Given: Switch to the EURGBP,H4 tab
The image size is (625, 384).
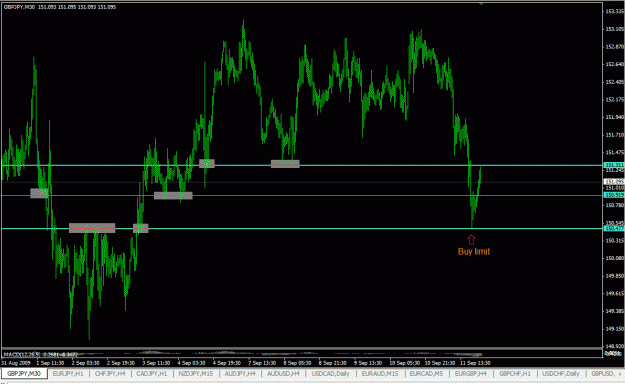Looking at the screenshot, I should pyautogui.click(x=471, y=374).
